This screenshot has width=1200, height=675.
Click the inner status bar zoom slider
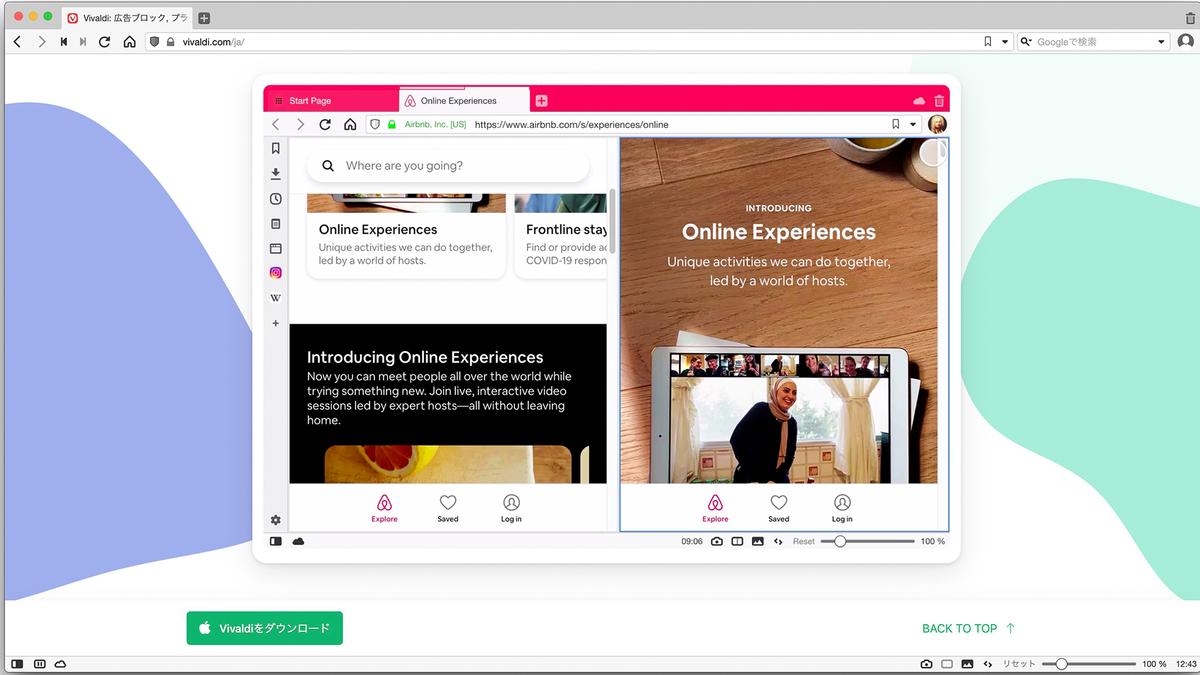tap(867, 541)
